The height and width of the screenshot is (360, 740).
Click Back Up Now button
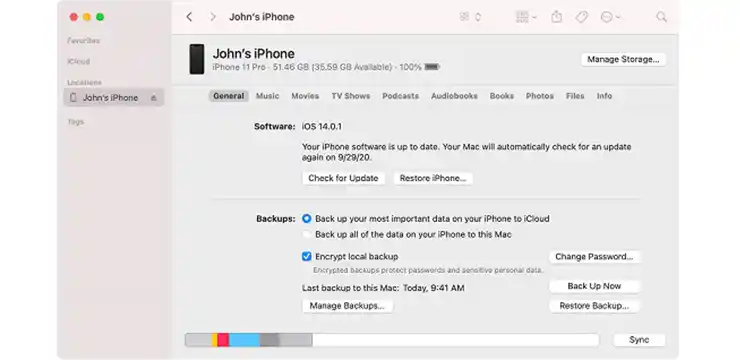tap(594, 286)
